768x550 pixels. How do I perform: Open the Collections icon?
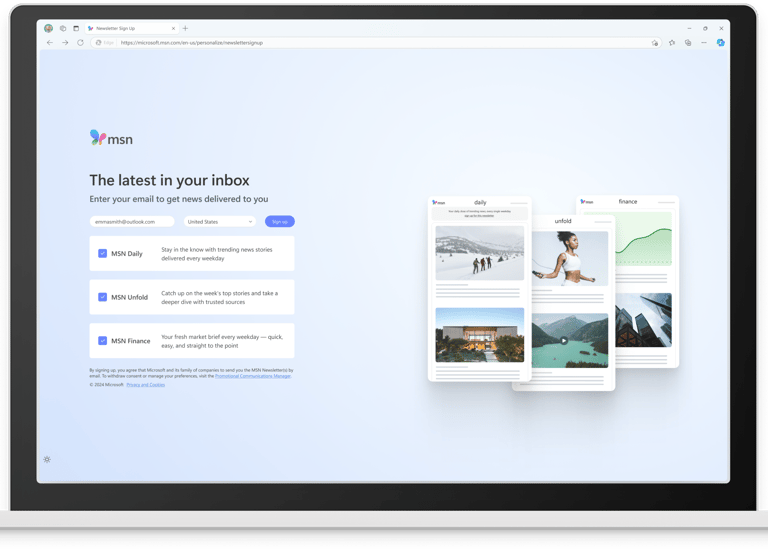(688, 43)
